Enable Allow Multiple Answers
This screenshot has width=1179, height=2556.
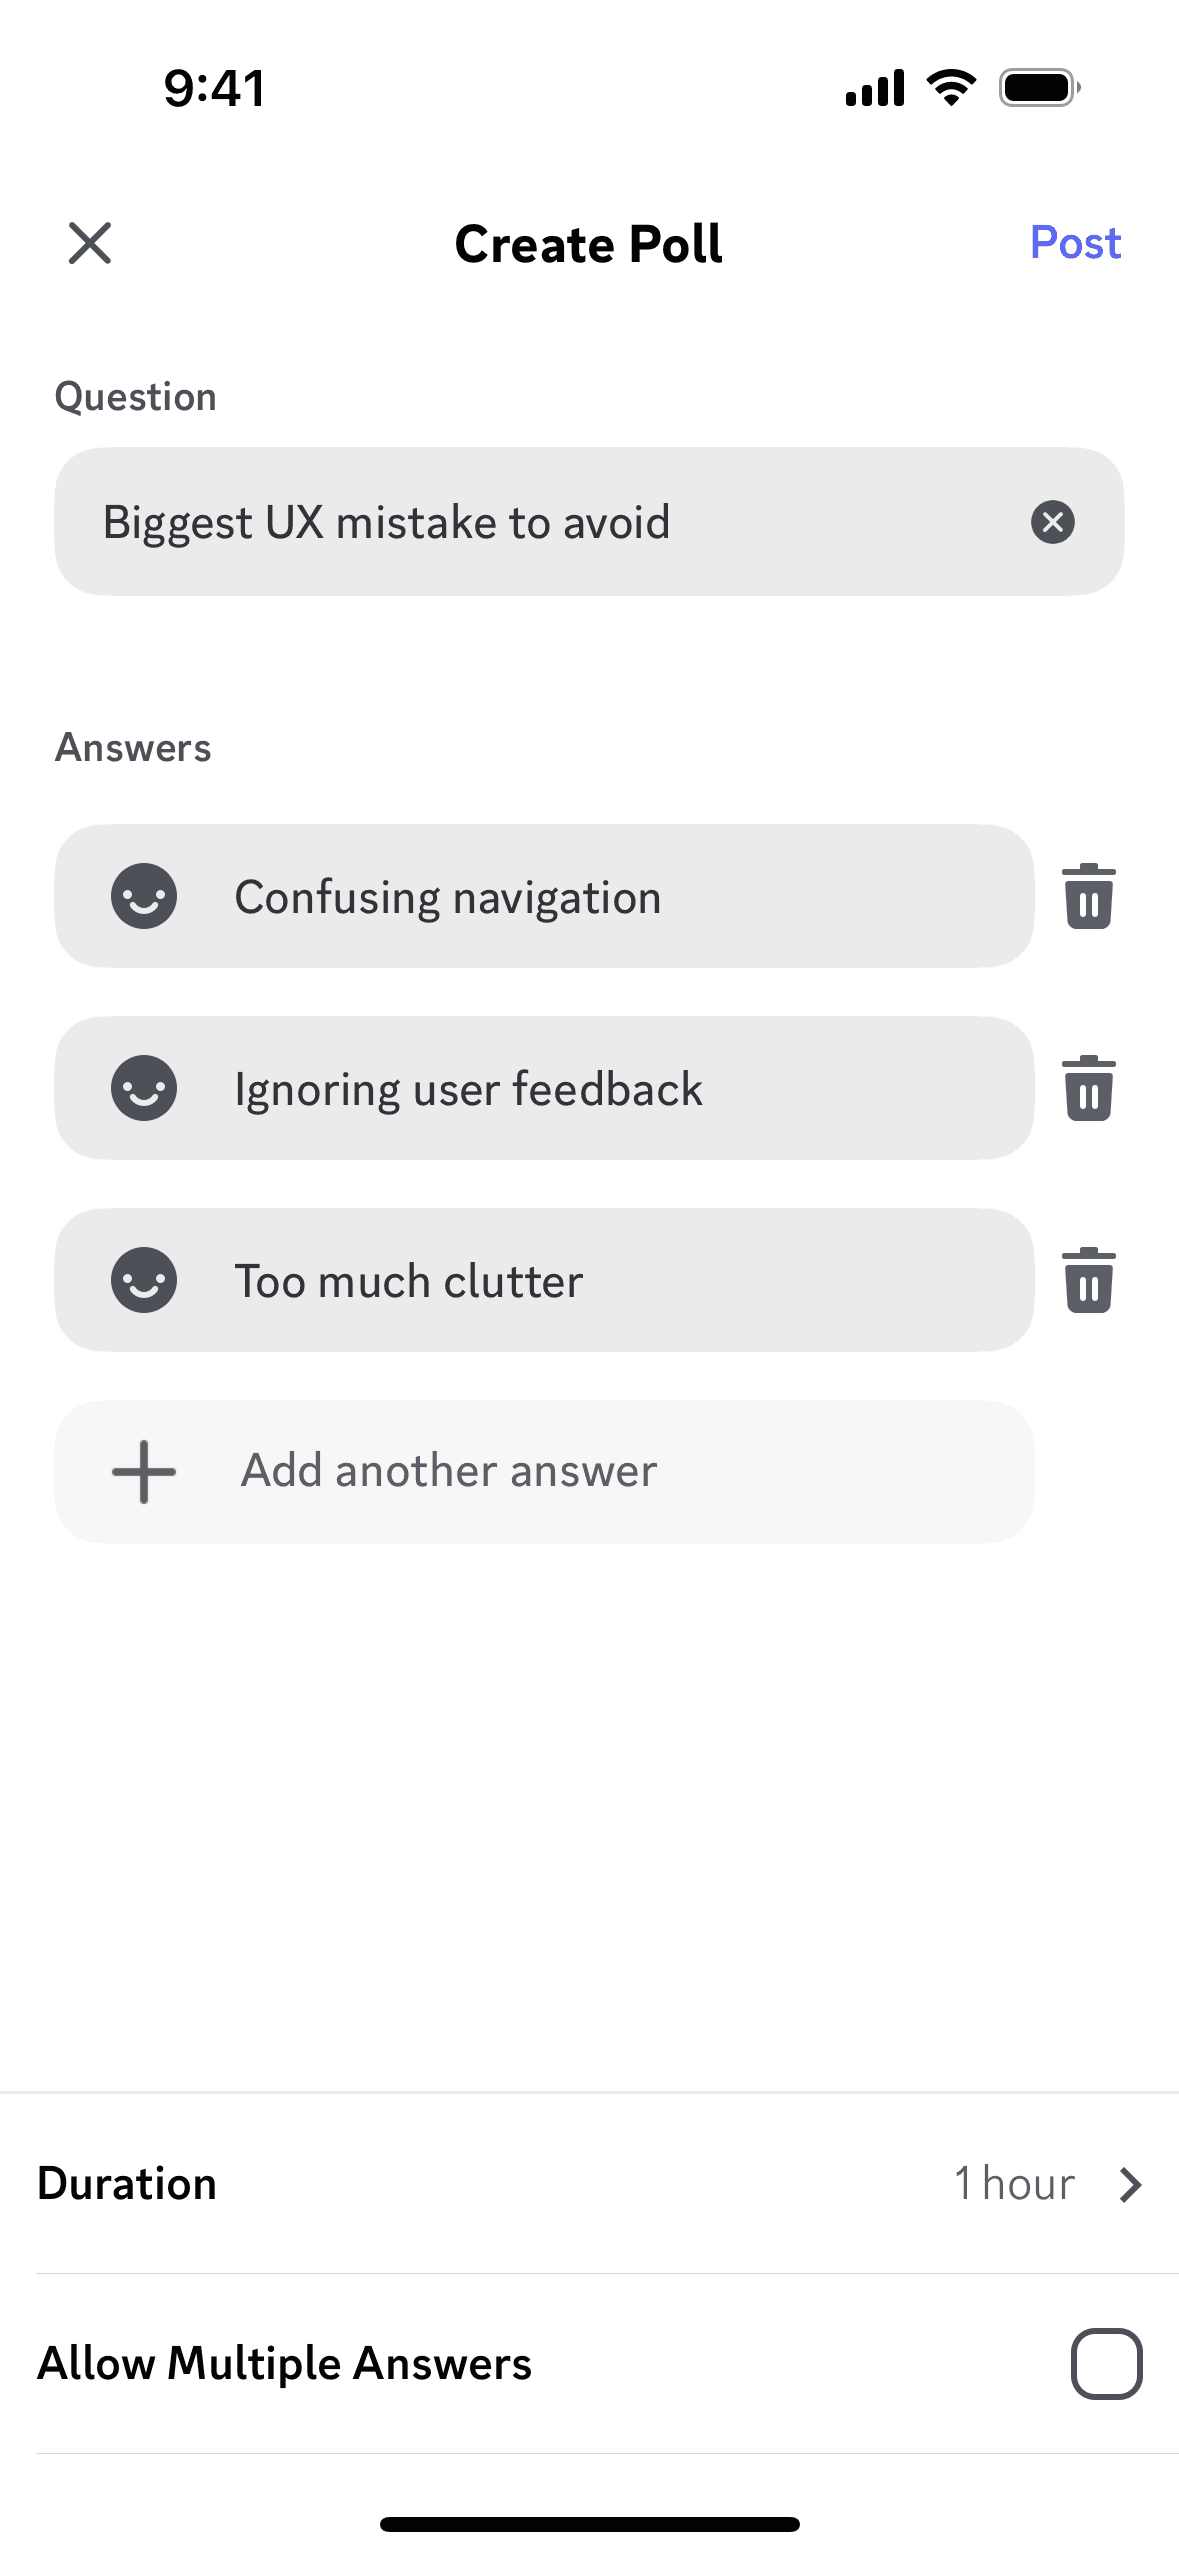[x=1106, y=2360]
